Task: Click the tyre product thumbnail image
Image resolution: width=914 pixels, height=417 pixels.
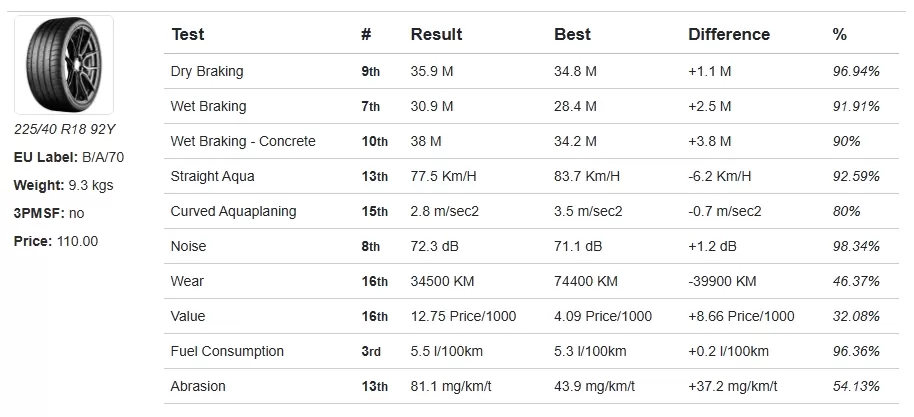Action: point(64,65)
